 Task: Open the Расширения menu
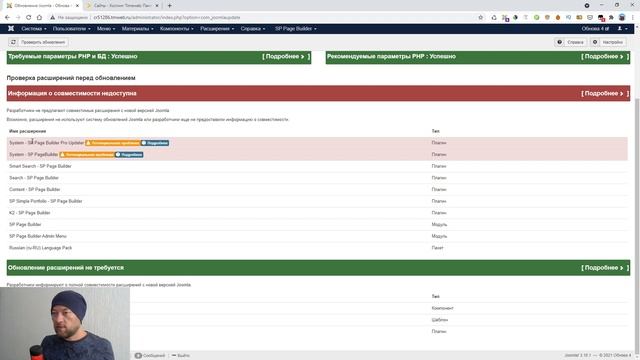point(217,29)
